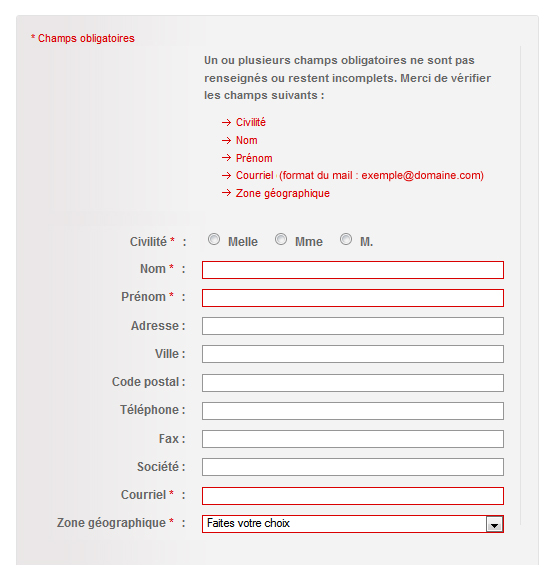Click the Fax input box

click(x=353, y=439)
